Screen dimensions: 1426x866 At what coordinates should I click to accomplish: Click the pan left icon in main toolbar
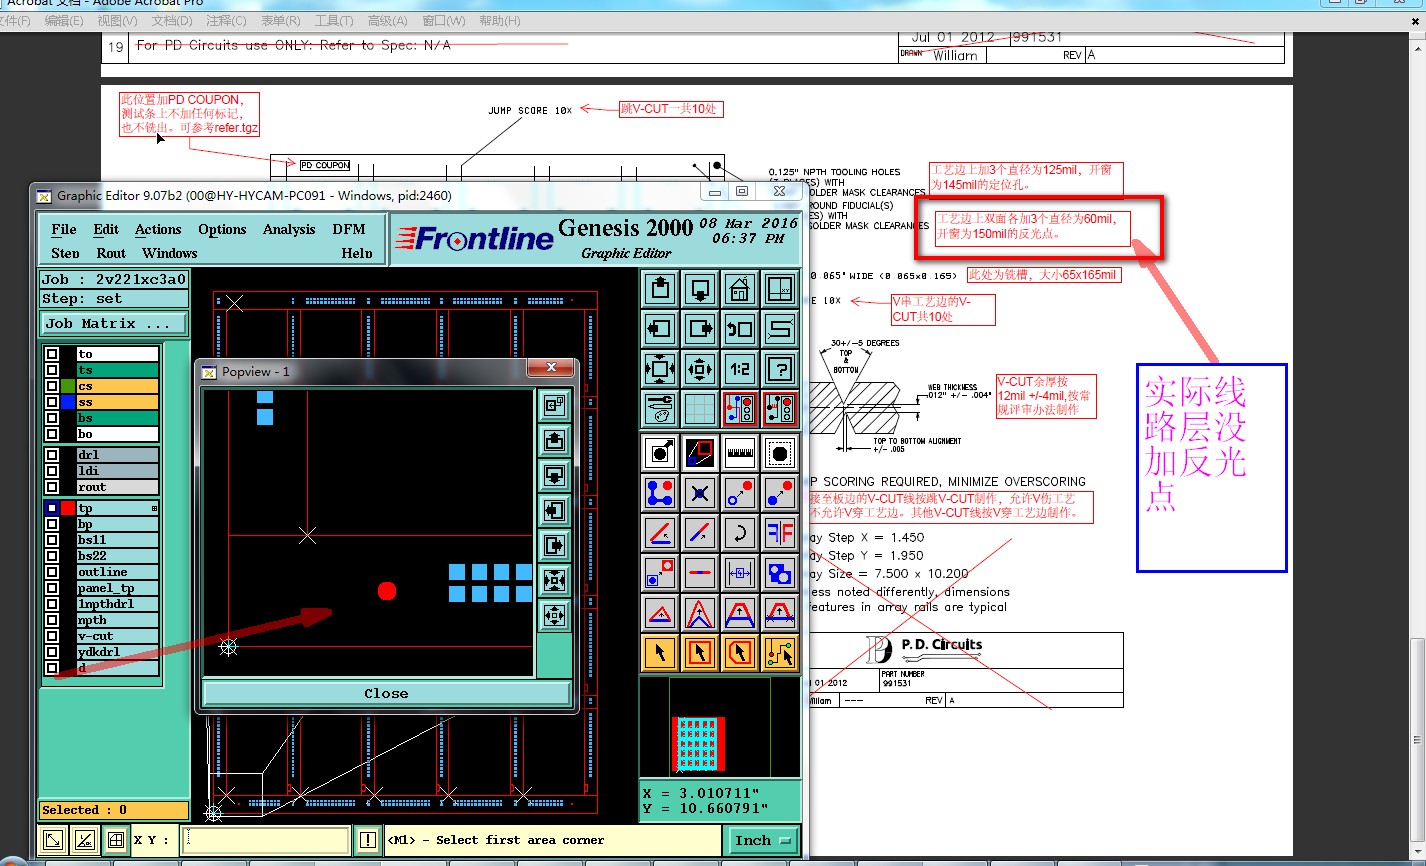point(660,329)
